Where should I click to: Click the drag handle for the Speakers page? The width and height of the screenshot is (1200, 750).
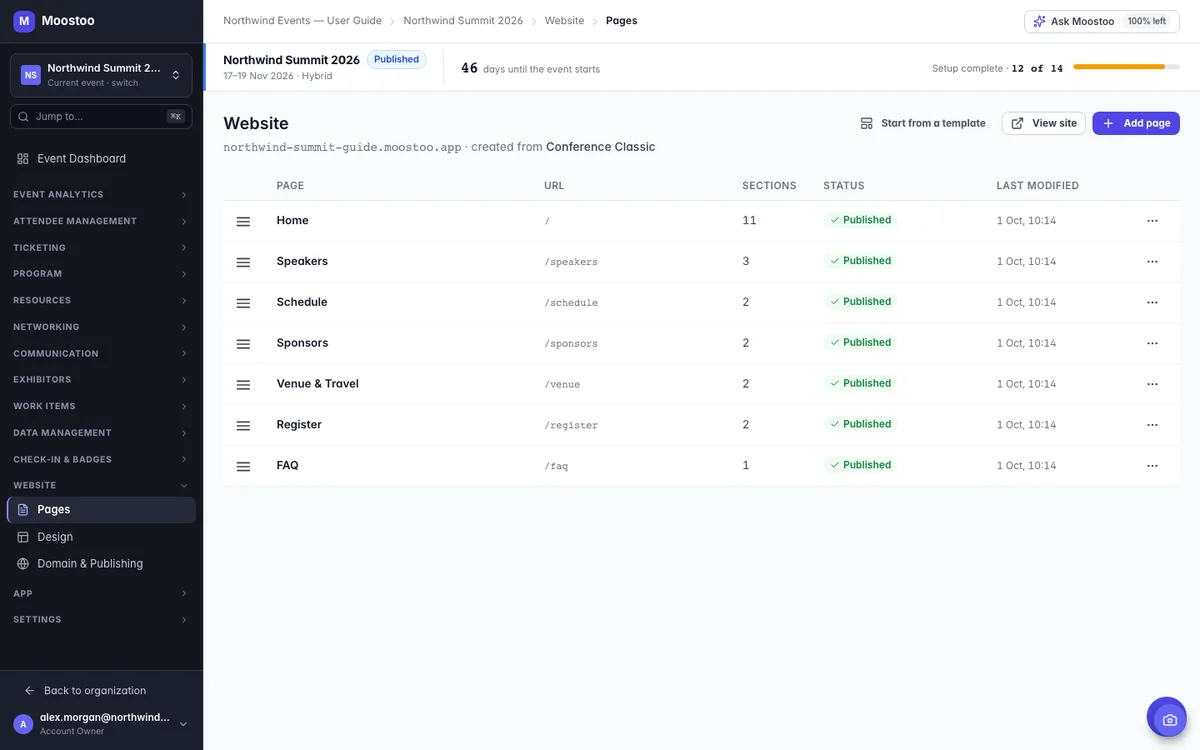pyautogui.click(x=243, y=262)
